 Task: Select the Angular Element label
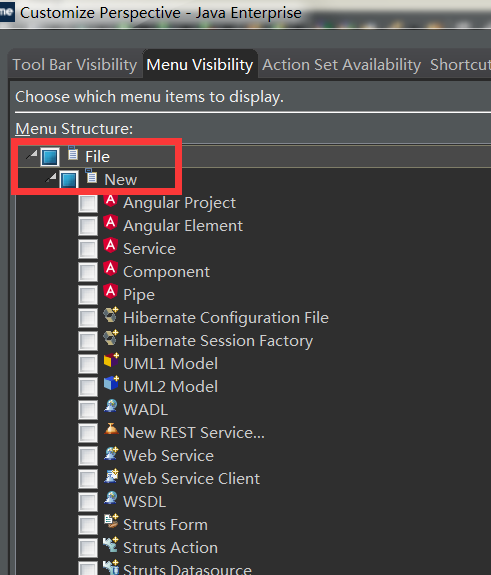(x=183, y=226)
